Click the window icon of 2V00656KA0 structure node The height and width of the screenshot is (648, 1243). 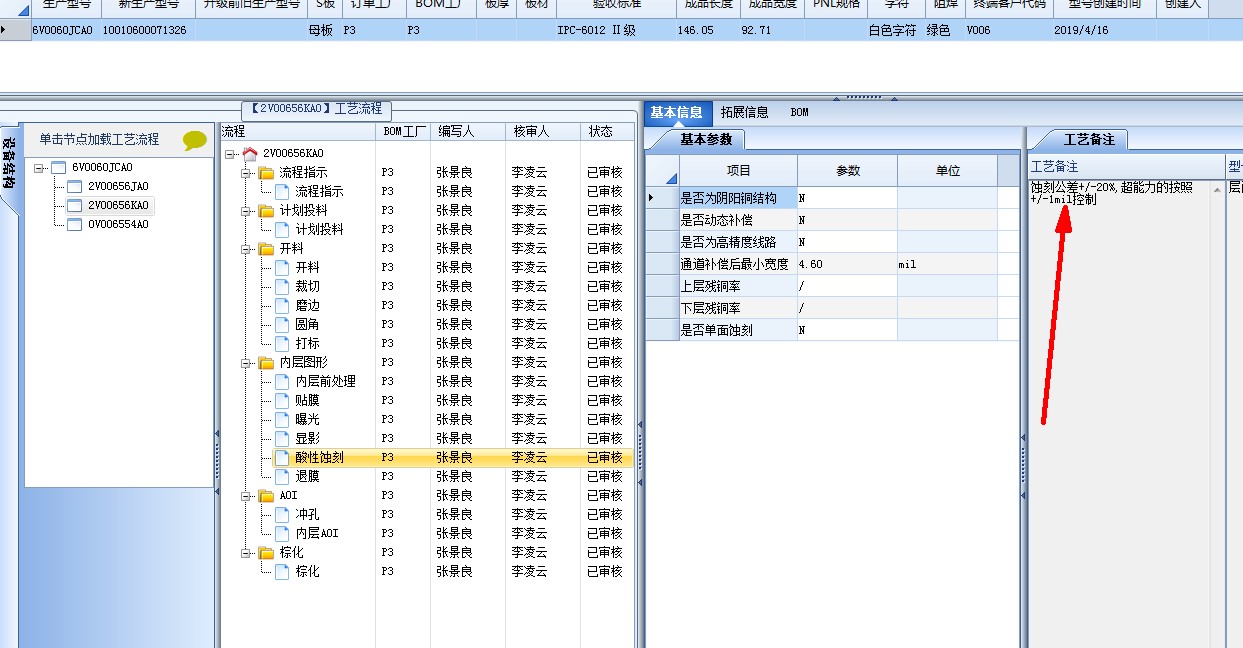click(x=74, y=205)
